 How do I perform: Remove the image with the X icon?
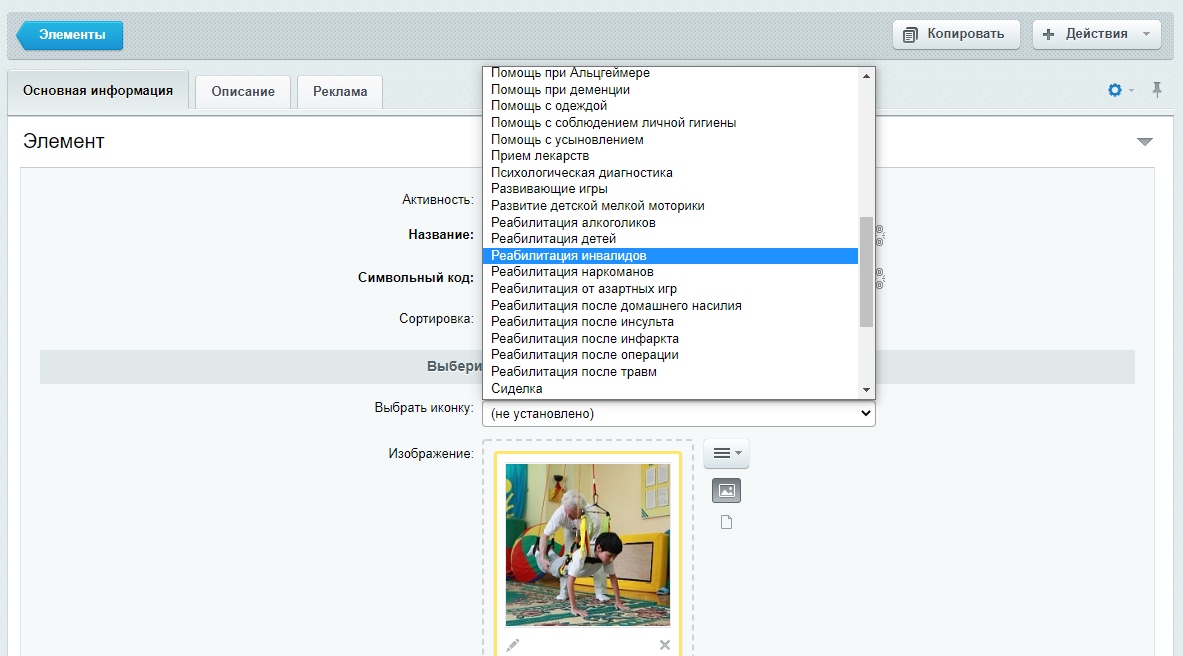(665, 645)
